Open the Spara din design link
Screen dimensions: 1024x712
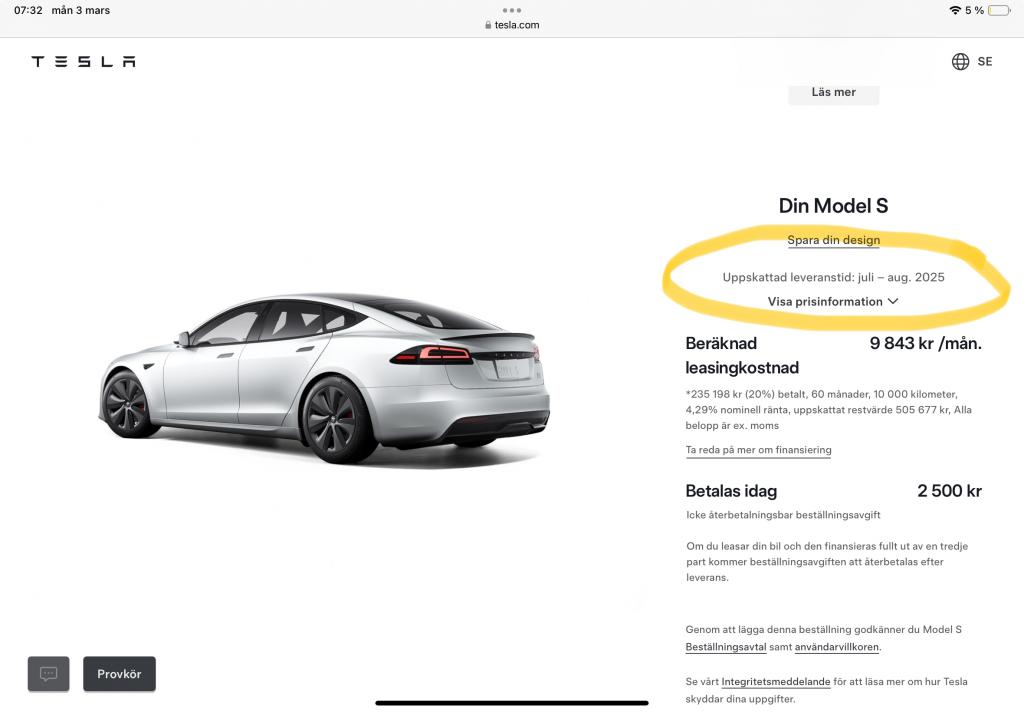click(833, 240)
